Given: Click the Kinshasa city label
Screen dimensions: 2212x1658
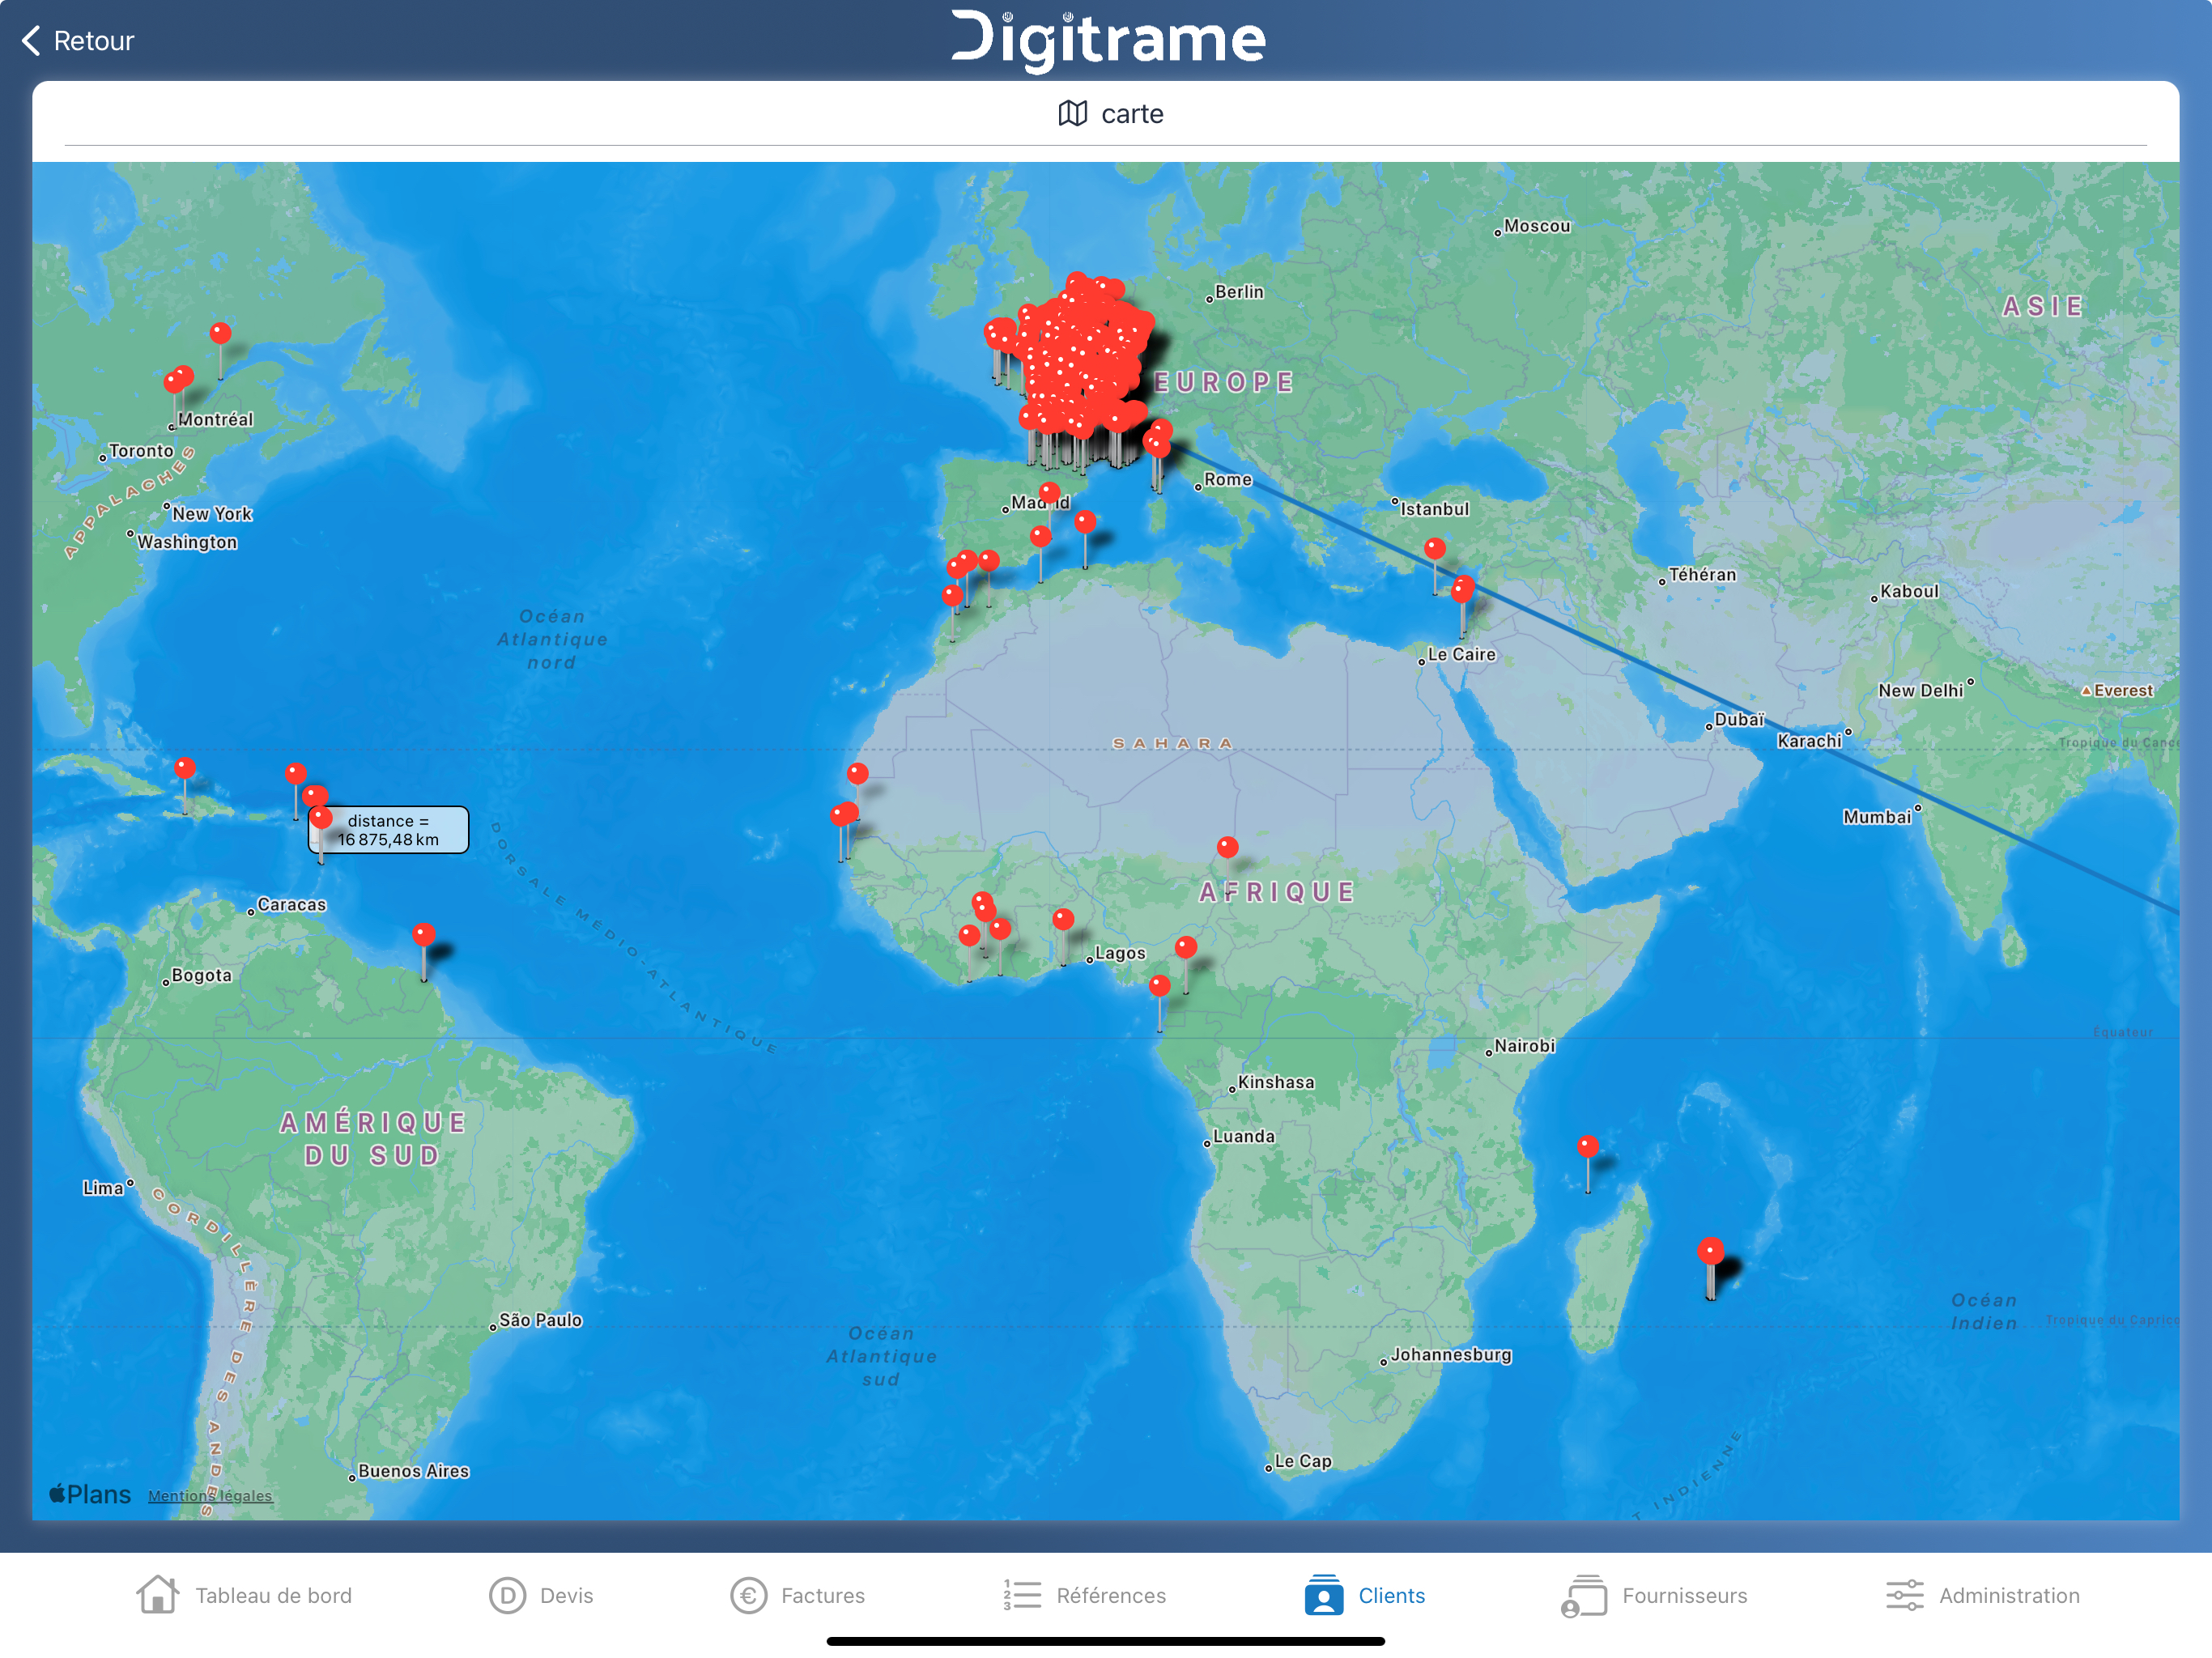Looking at the screenshot, I should [1275, 1082].
